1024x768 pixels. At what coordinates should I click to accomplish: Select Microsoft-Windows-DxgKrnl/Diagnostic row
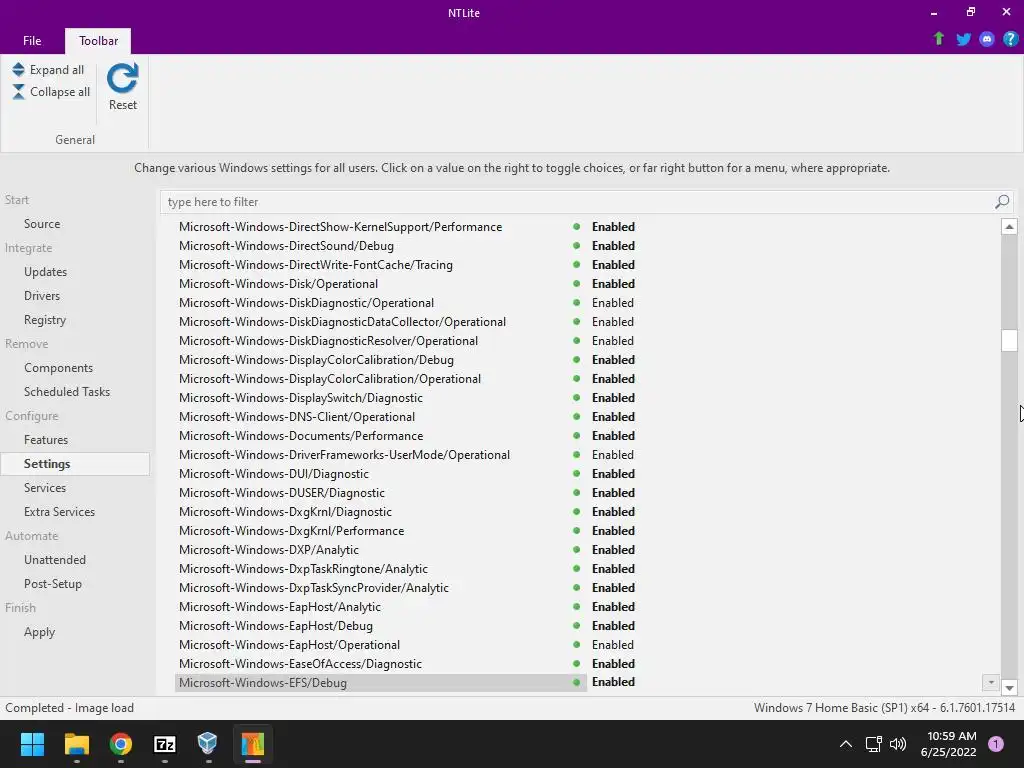coord(285,511)
